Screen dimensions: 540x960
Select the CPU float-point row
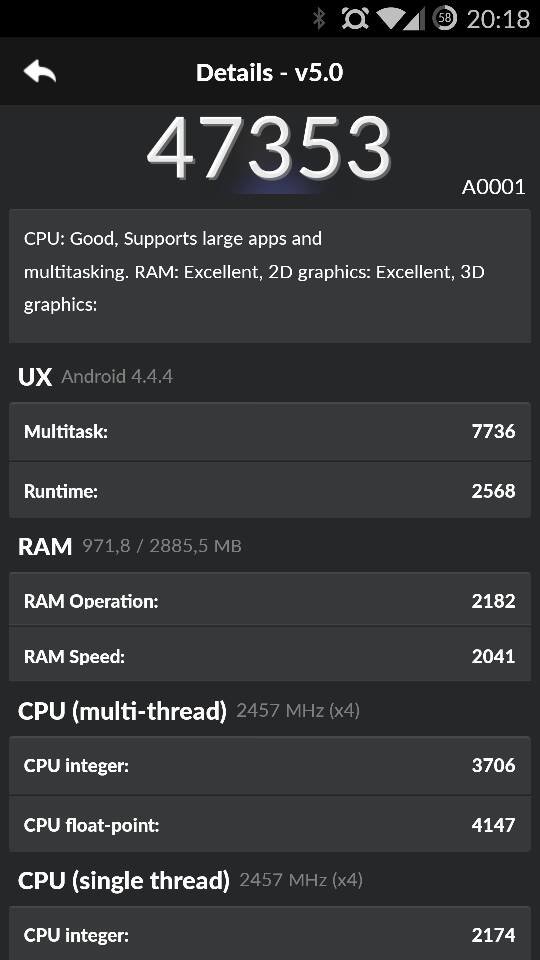point(270,825)
